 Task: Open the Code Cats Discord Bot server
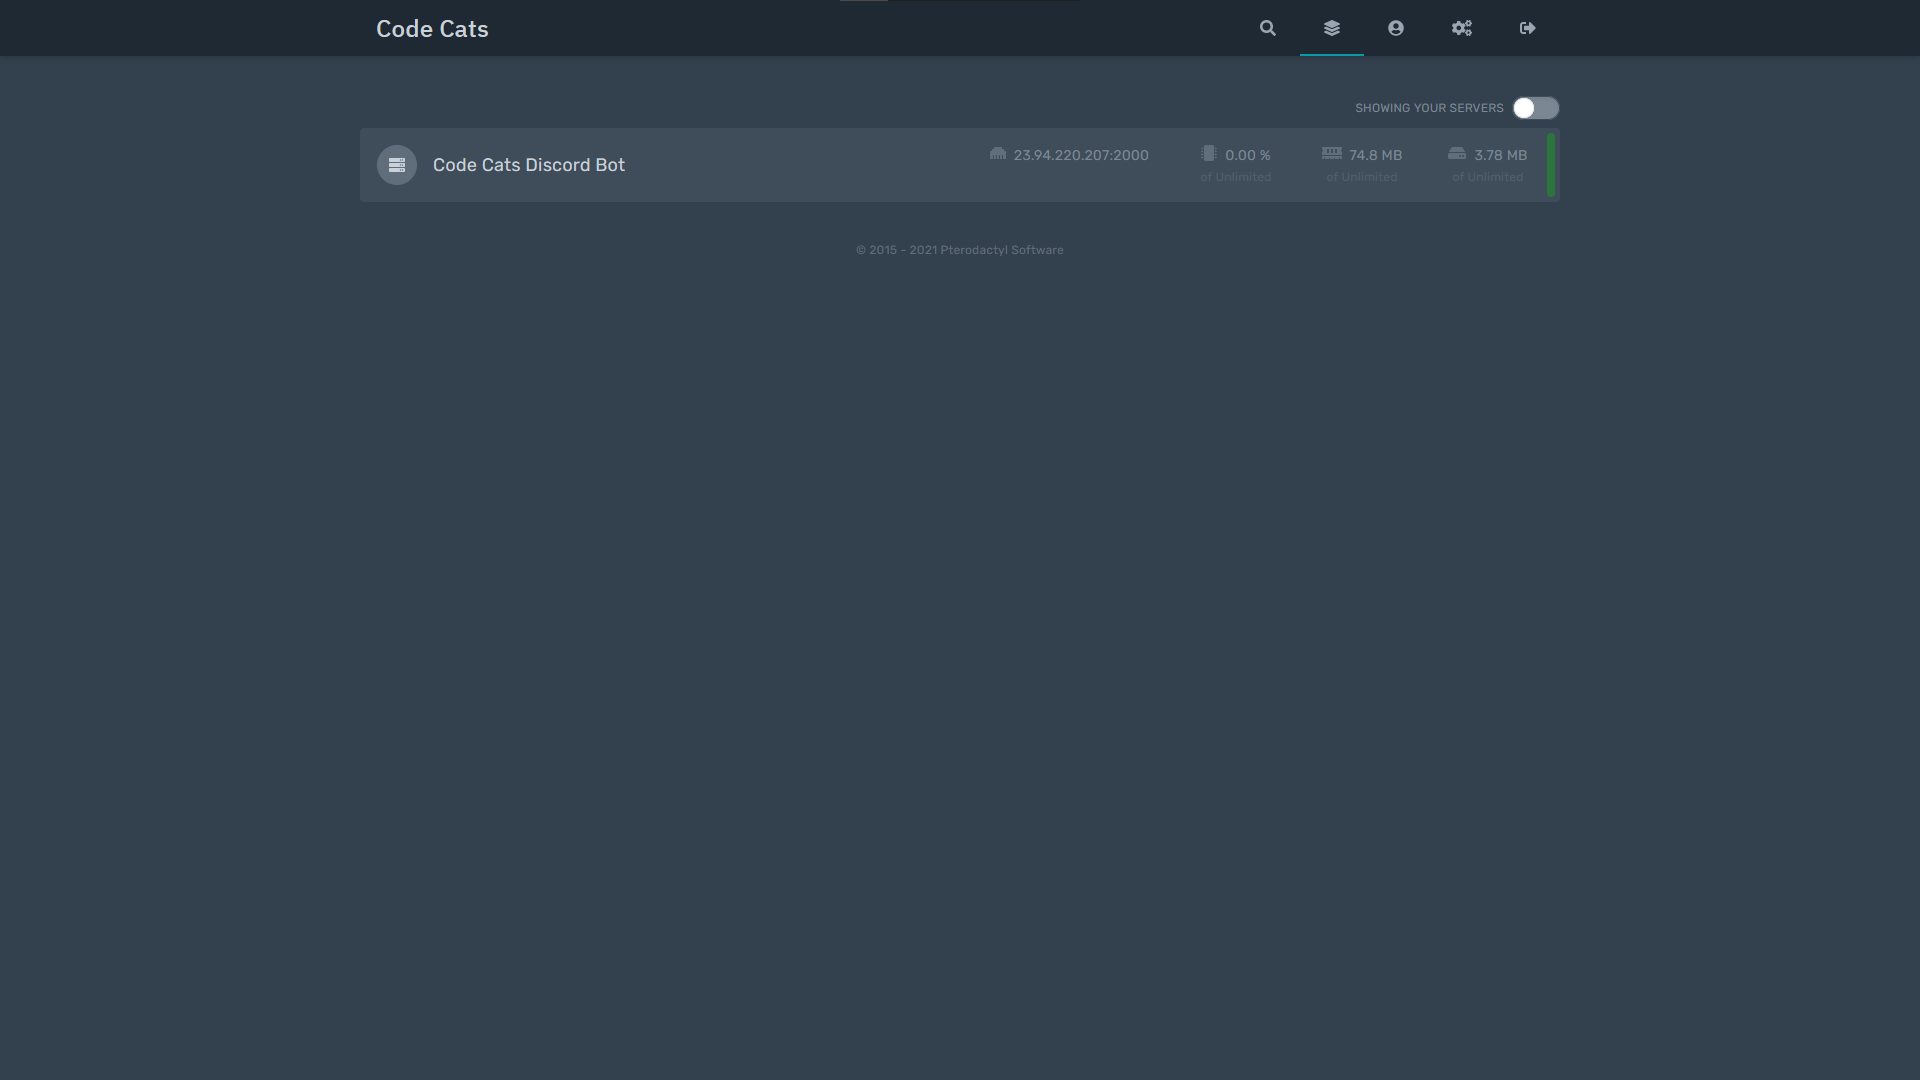click(959, 165)
